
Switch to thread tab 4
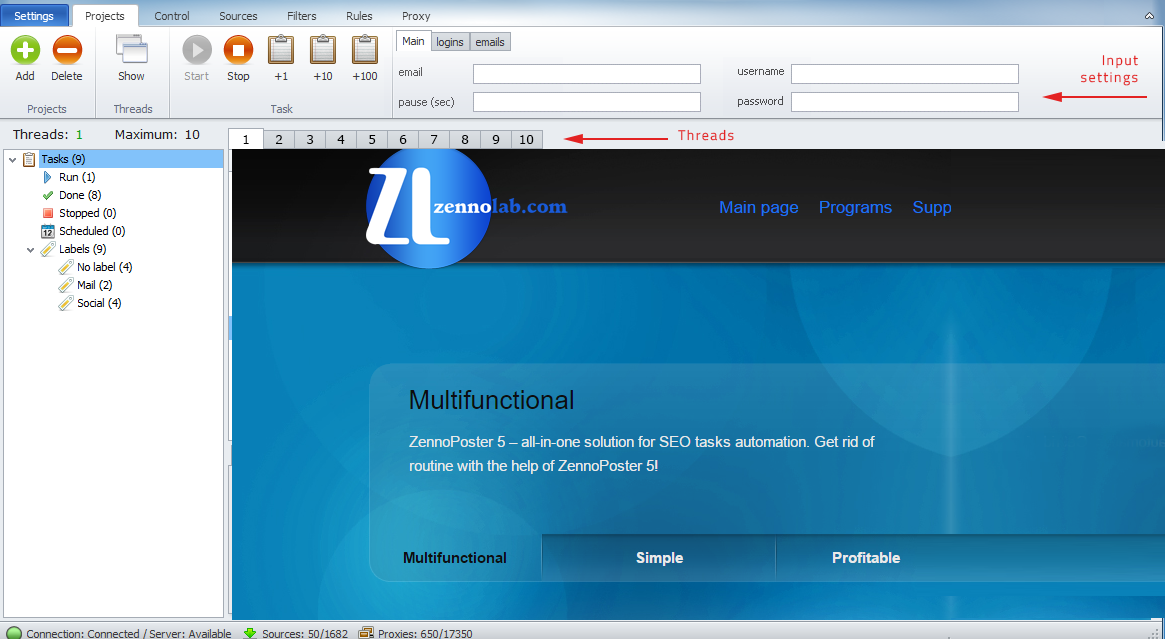(340, 140)
